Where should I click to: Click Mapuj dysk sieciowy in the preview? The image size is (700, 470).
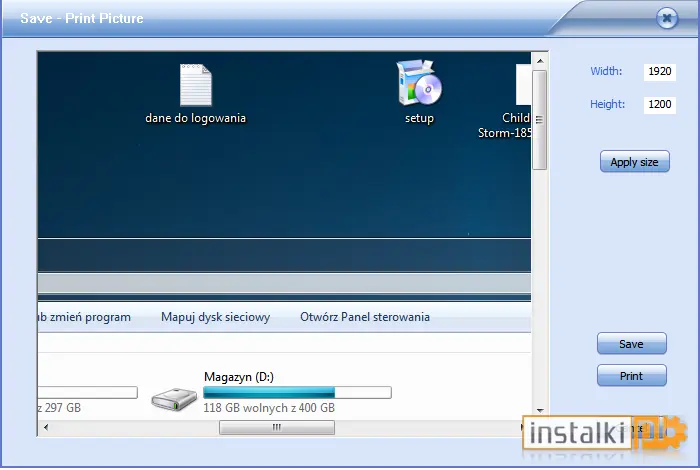[216, 317]
